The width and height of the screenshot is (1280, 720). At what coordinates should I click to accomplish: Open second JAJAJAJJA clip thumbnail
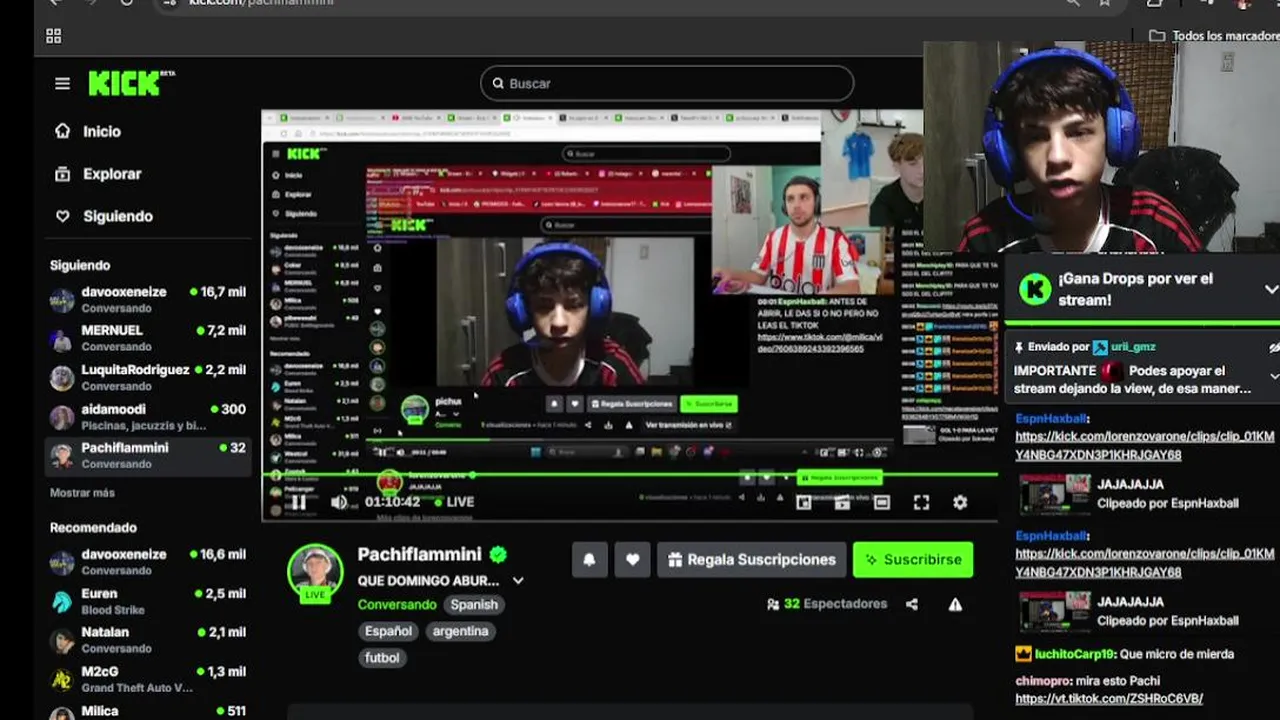pyautogui.click(x=1055, y=611)
